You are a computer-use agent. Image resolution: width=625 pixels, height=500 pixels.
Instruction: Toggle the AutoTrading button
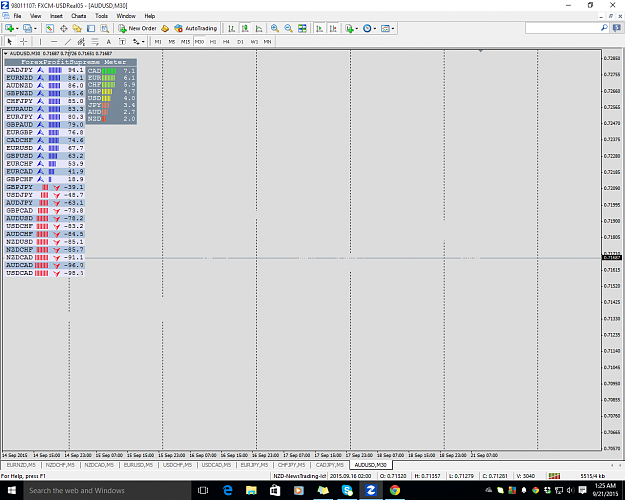pos(196,28)
